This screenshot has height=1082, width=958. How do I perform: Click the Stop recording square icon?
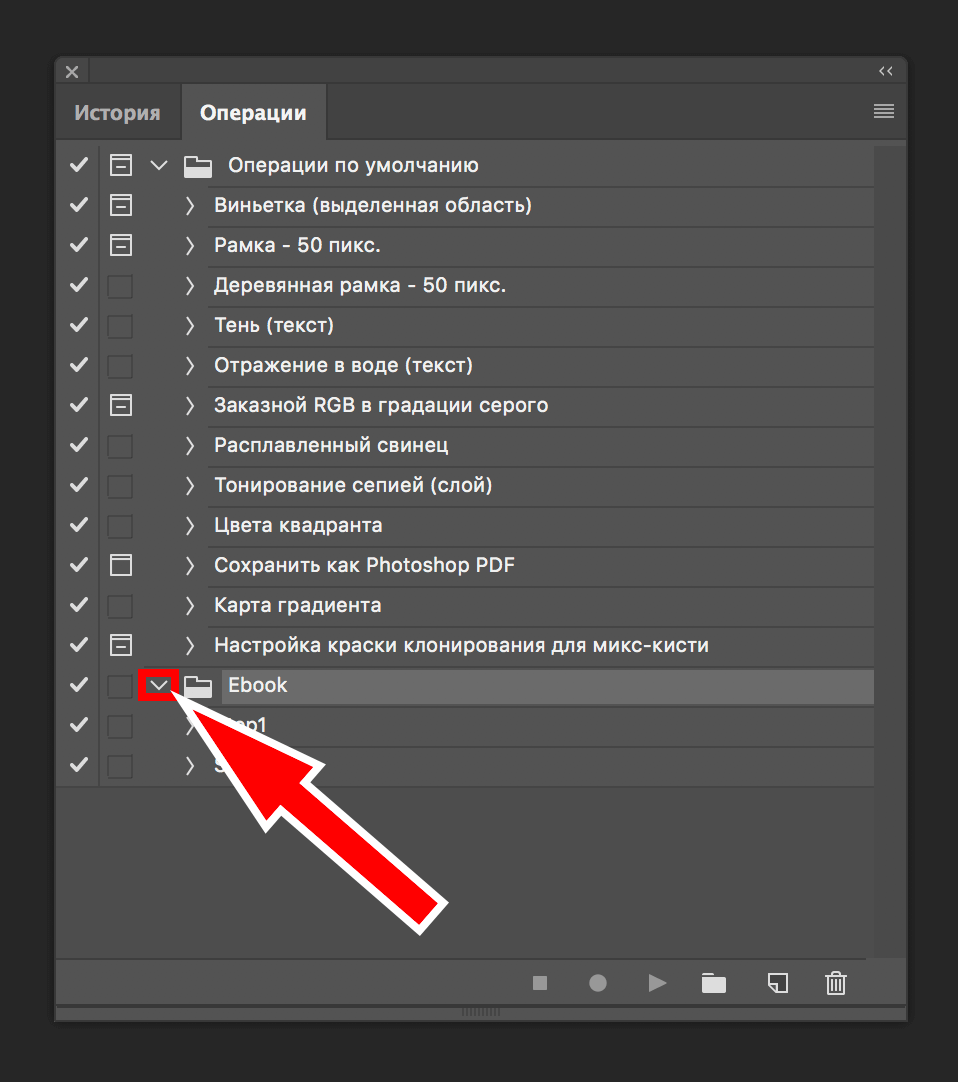click(540, 983)
